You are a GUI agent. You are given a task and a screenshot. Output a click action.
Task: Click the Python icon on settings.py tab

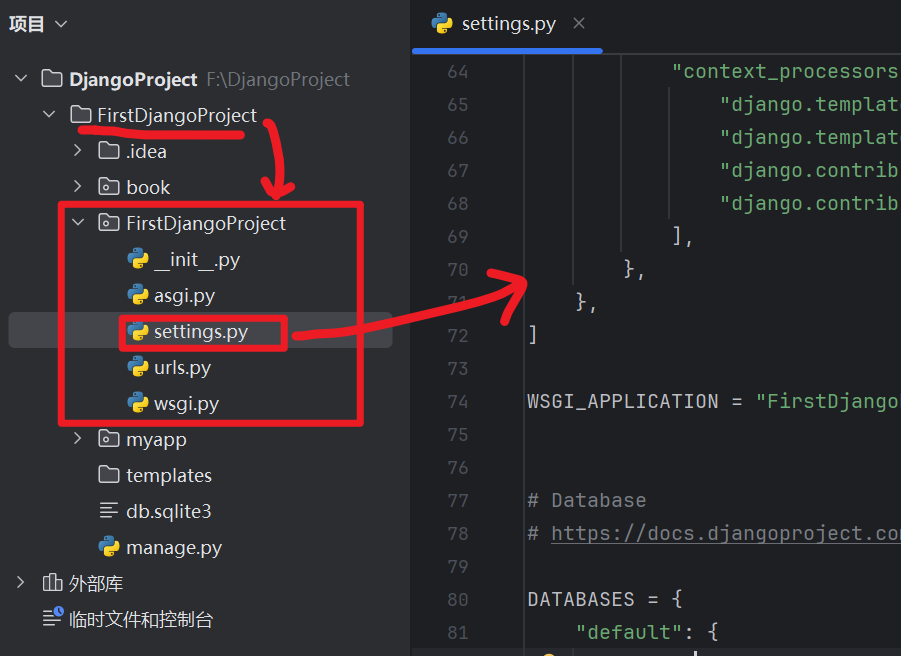pyautogui.click(x=442, y=24)
